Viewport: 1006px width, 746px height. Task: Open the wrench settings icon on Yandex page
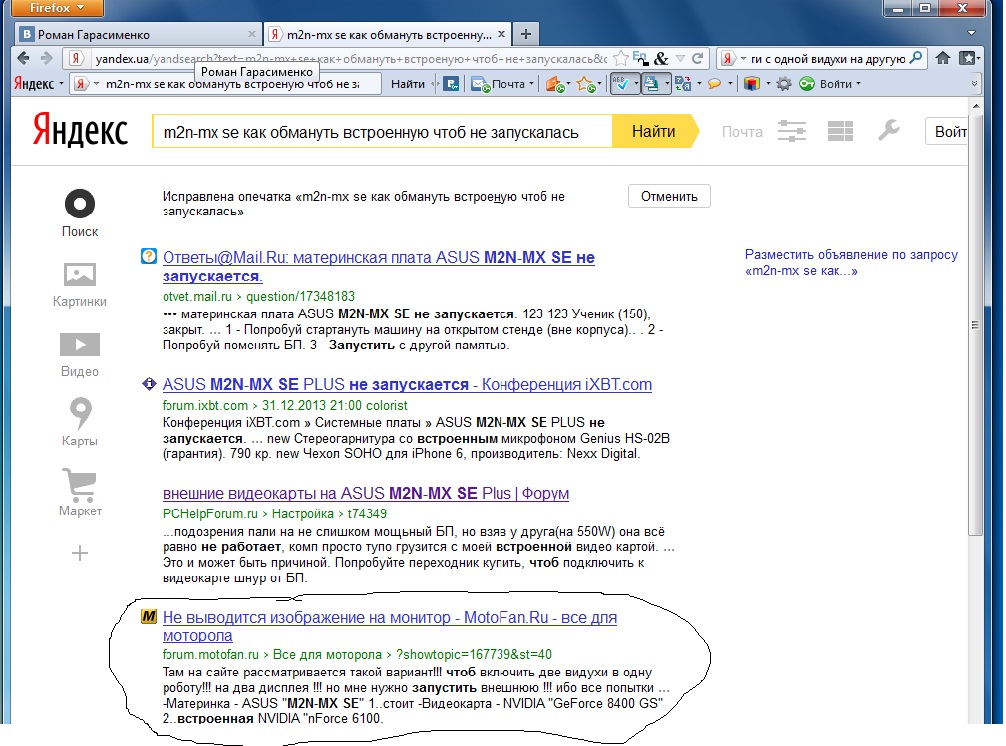889,130
